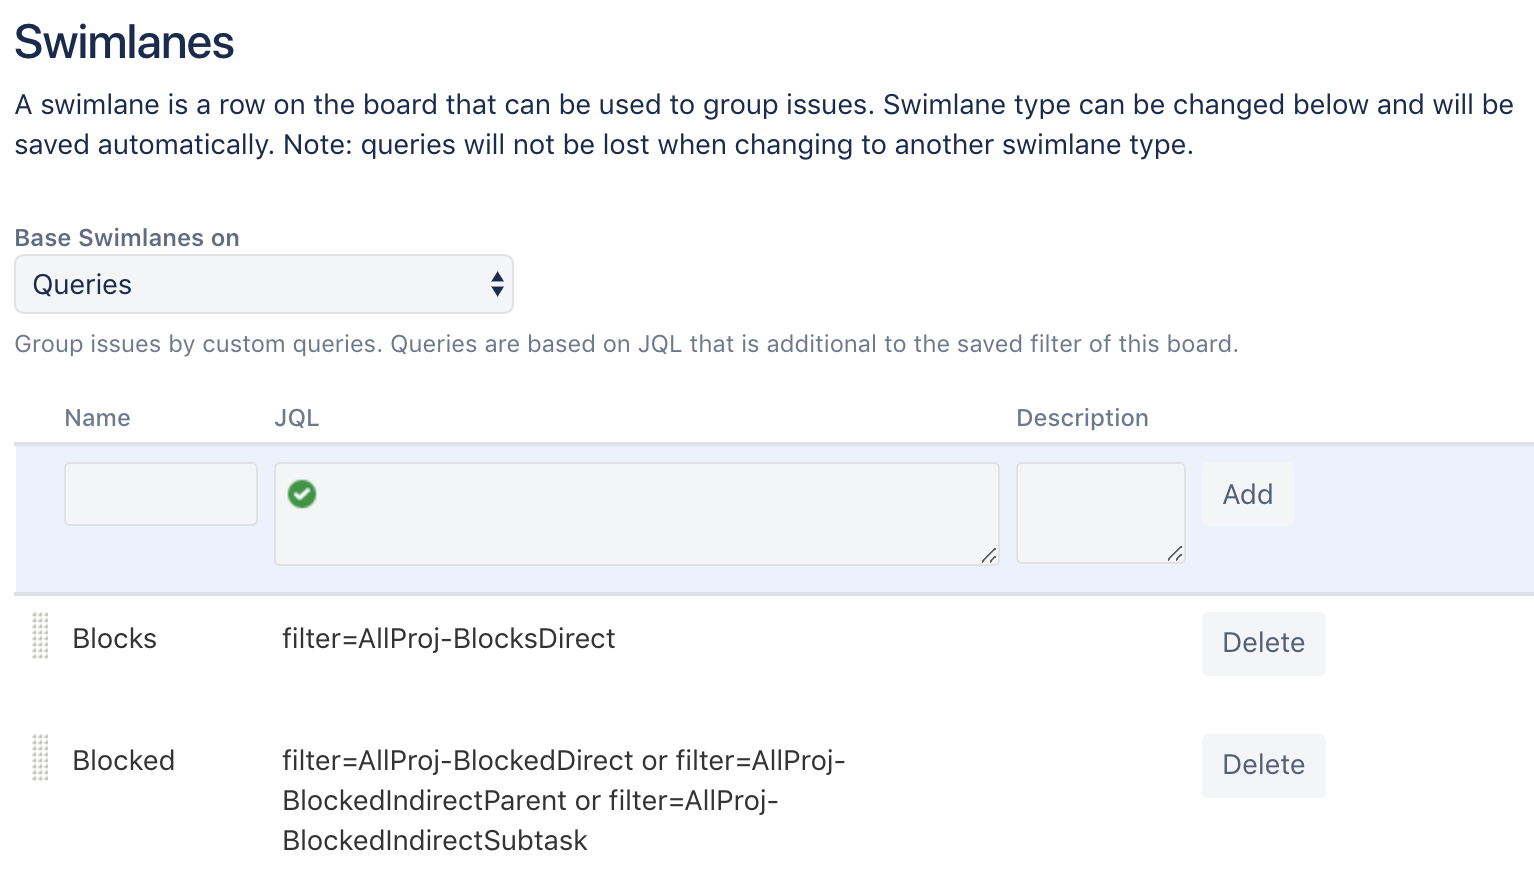Click the JQL column header

pos(297,418)
